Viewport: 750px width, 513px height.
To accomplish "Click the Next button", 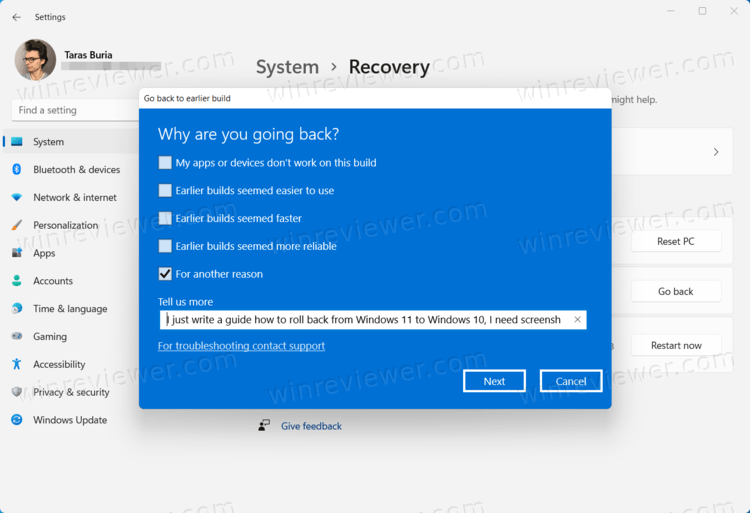I will (494, 381).
